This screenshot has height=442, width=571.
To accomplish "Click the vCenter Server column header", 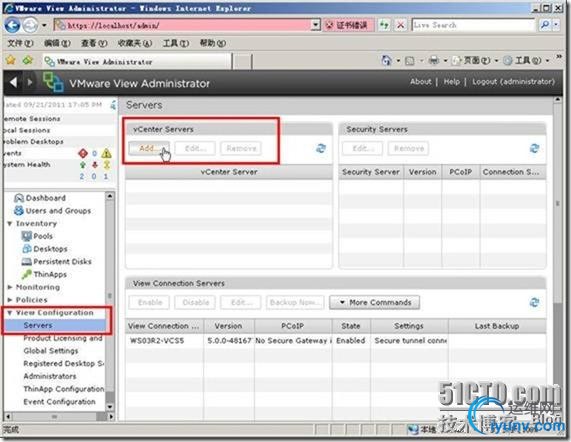I will [229, 172].
